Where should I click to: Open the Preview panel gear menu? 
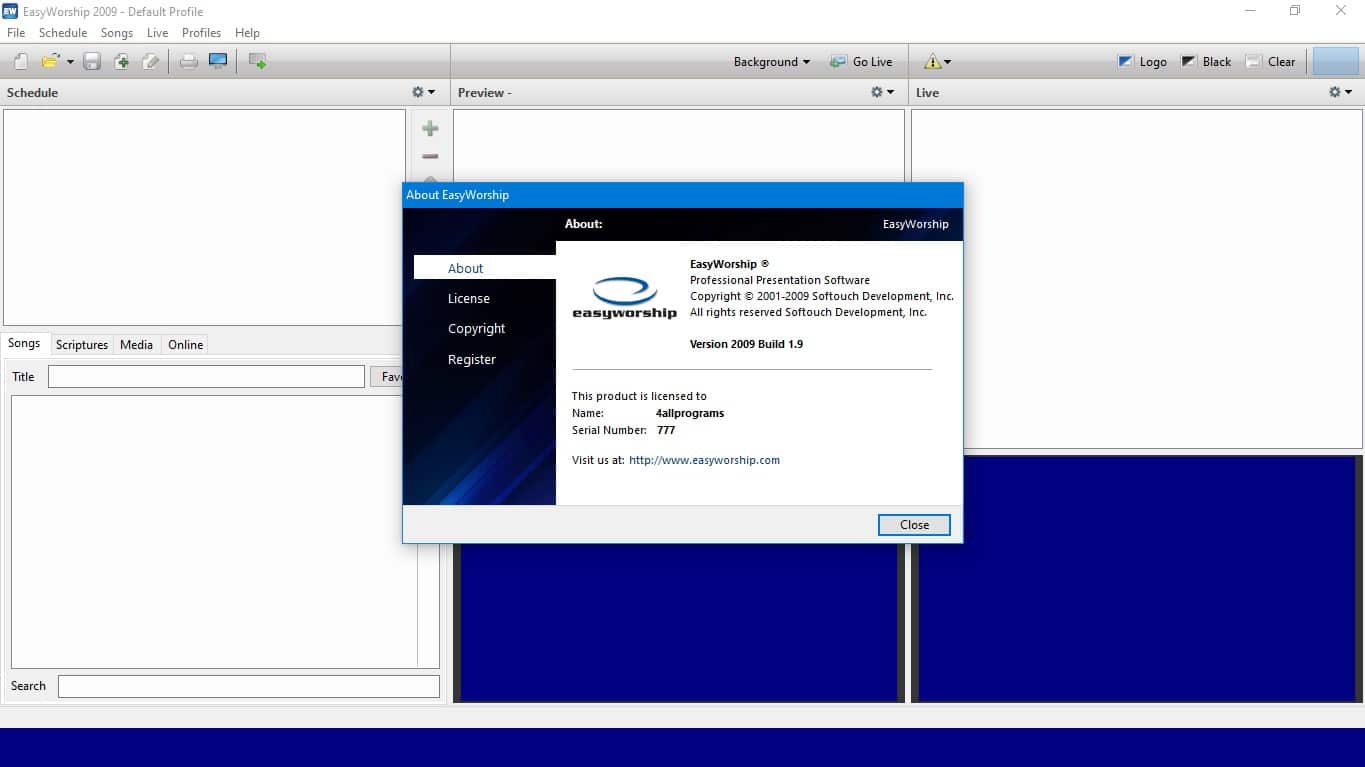pos(882,92)
